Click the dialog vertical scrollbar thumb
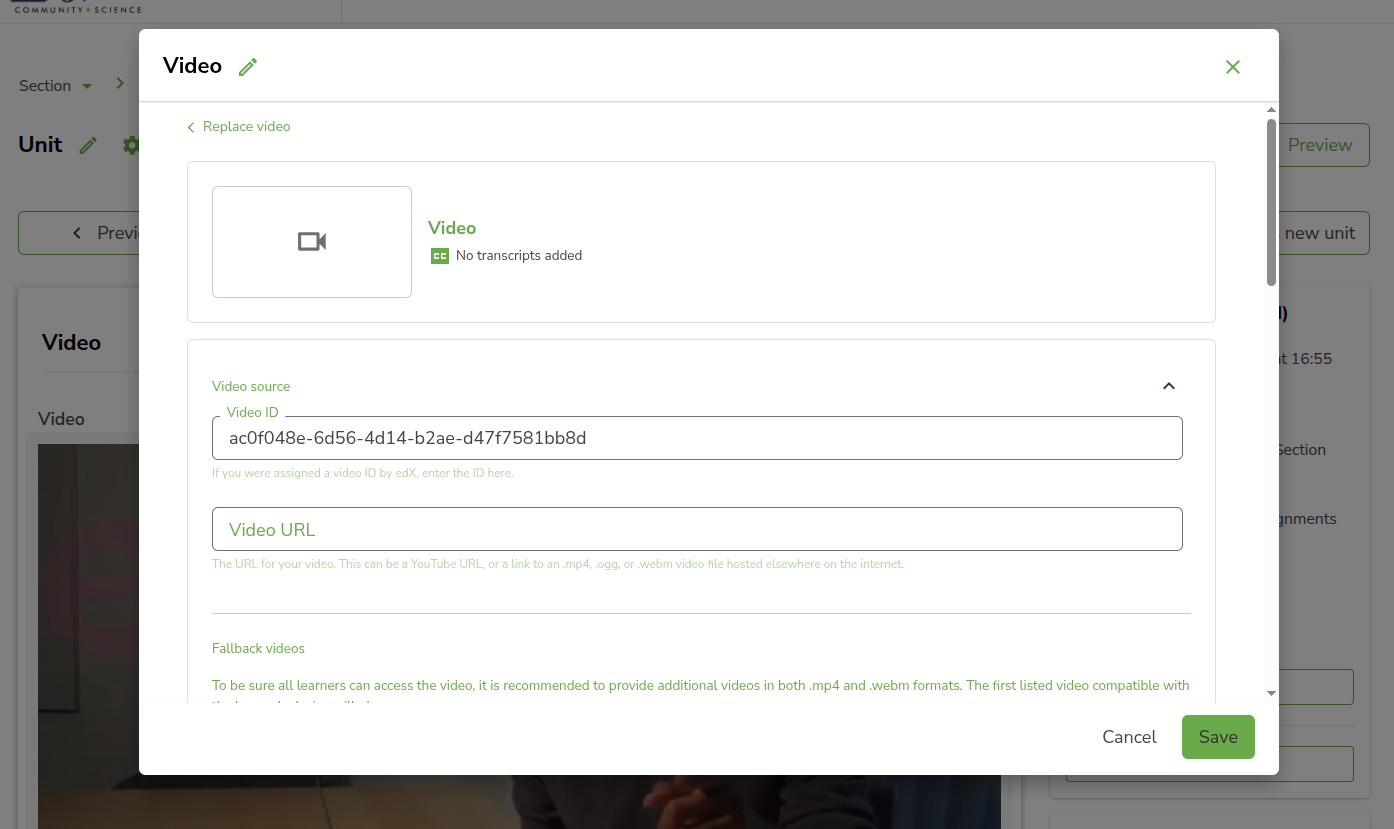Screen dimensions: 1394x829 tap(1271, 202)
